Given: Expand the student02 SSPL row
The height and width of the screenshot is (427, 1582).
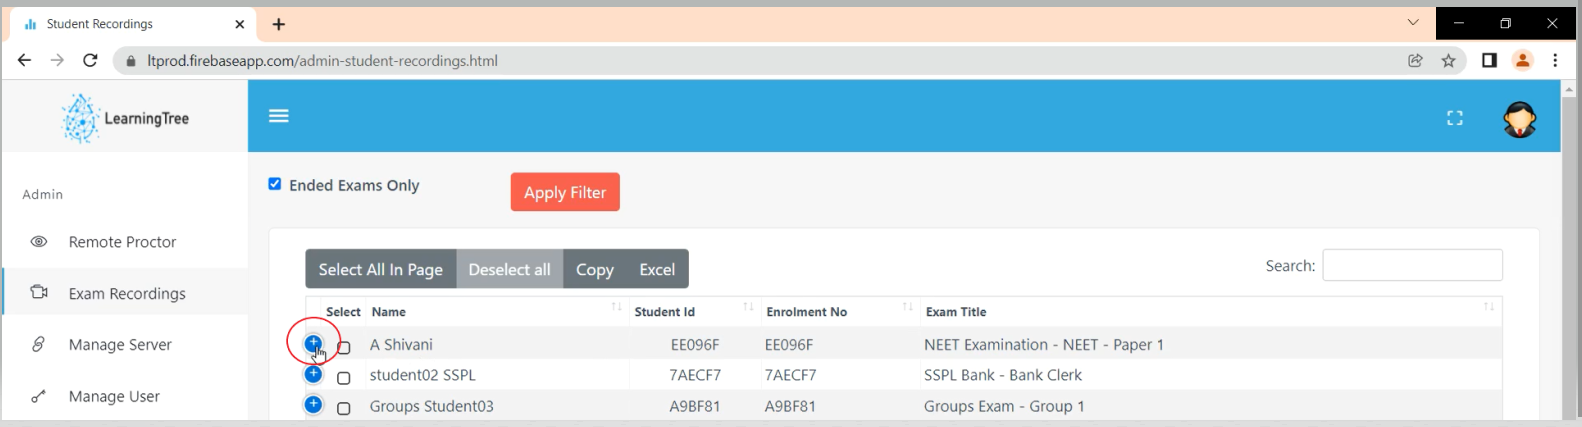Looking at the screenshot, I should [x=313, y=374].
